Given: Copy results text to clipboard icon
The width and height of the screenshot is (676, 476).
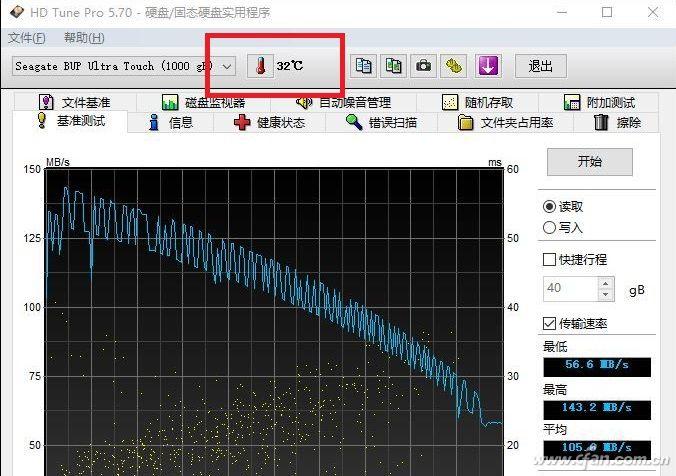Looking at the screenshot, I should point(364,66).
